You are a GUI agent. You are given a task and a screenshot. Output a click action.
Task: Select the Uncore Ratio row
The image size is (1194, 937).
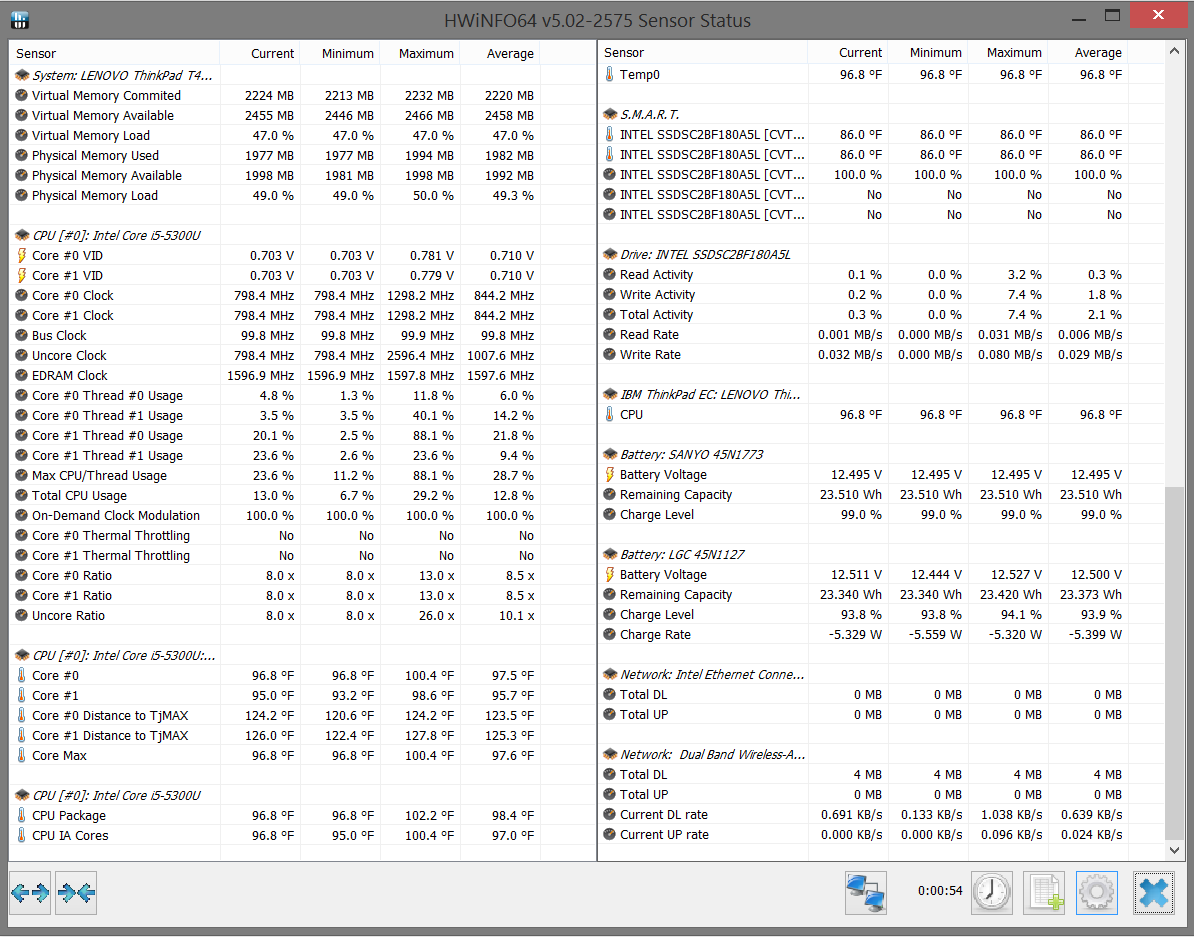[x=302, y=616]
